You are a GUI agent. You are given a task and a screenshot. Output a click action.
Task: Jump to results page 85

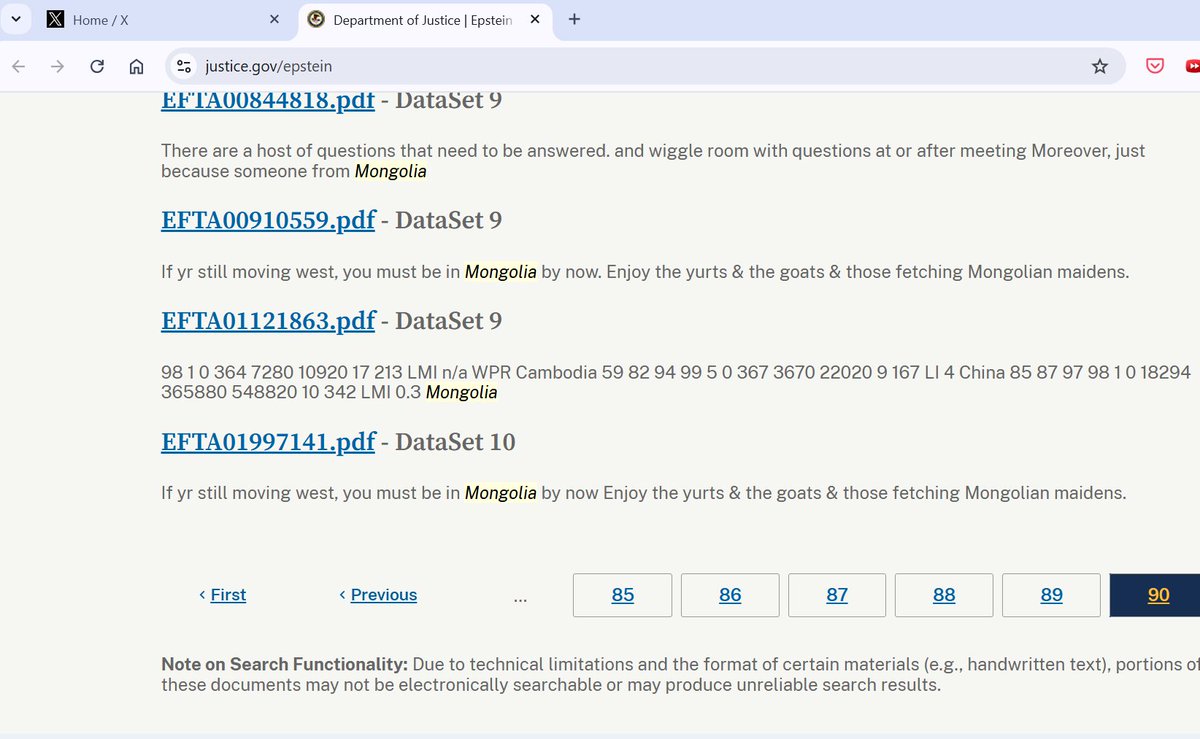click(622, 595)
